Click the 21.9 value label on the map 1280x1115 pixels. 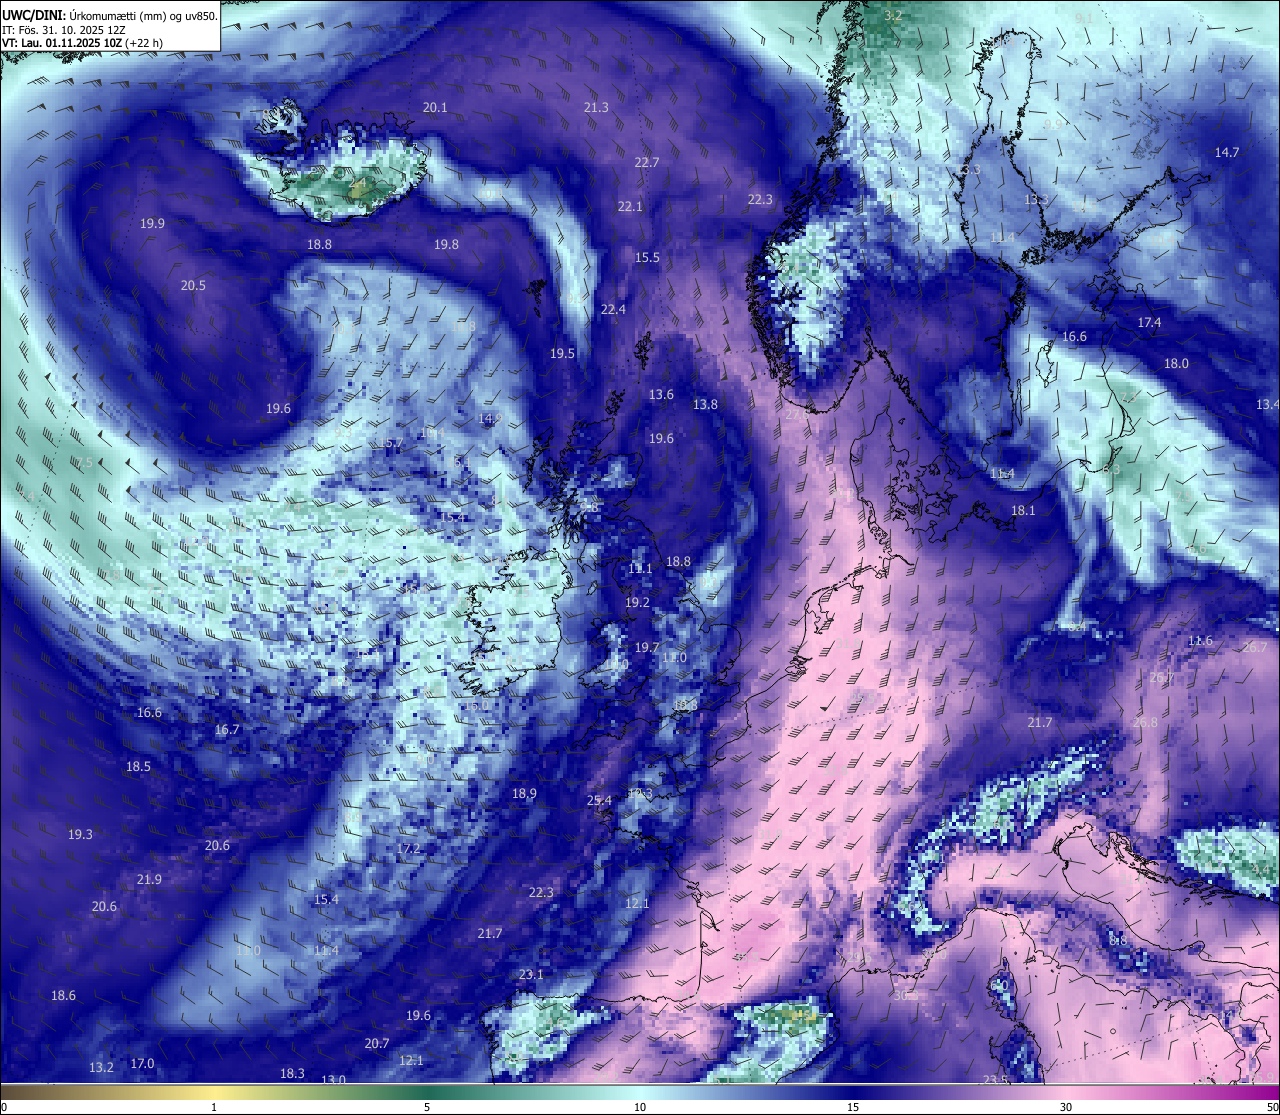[x=149, y=879]
